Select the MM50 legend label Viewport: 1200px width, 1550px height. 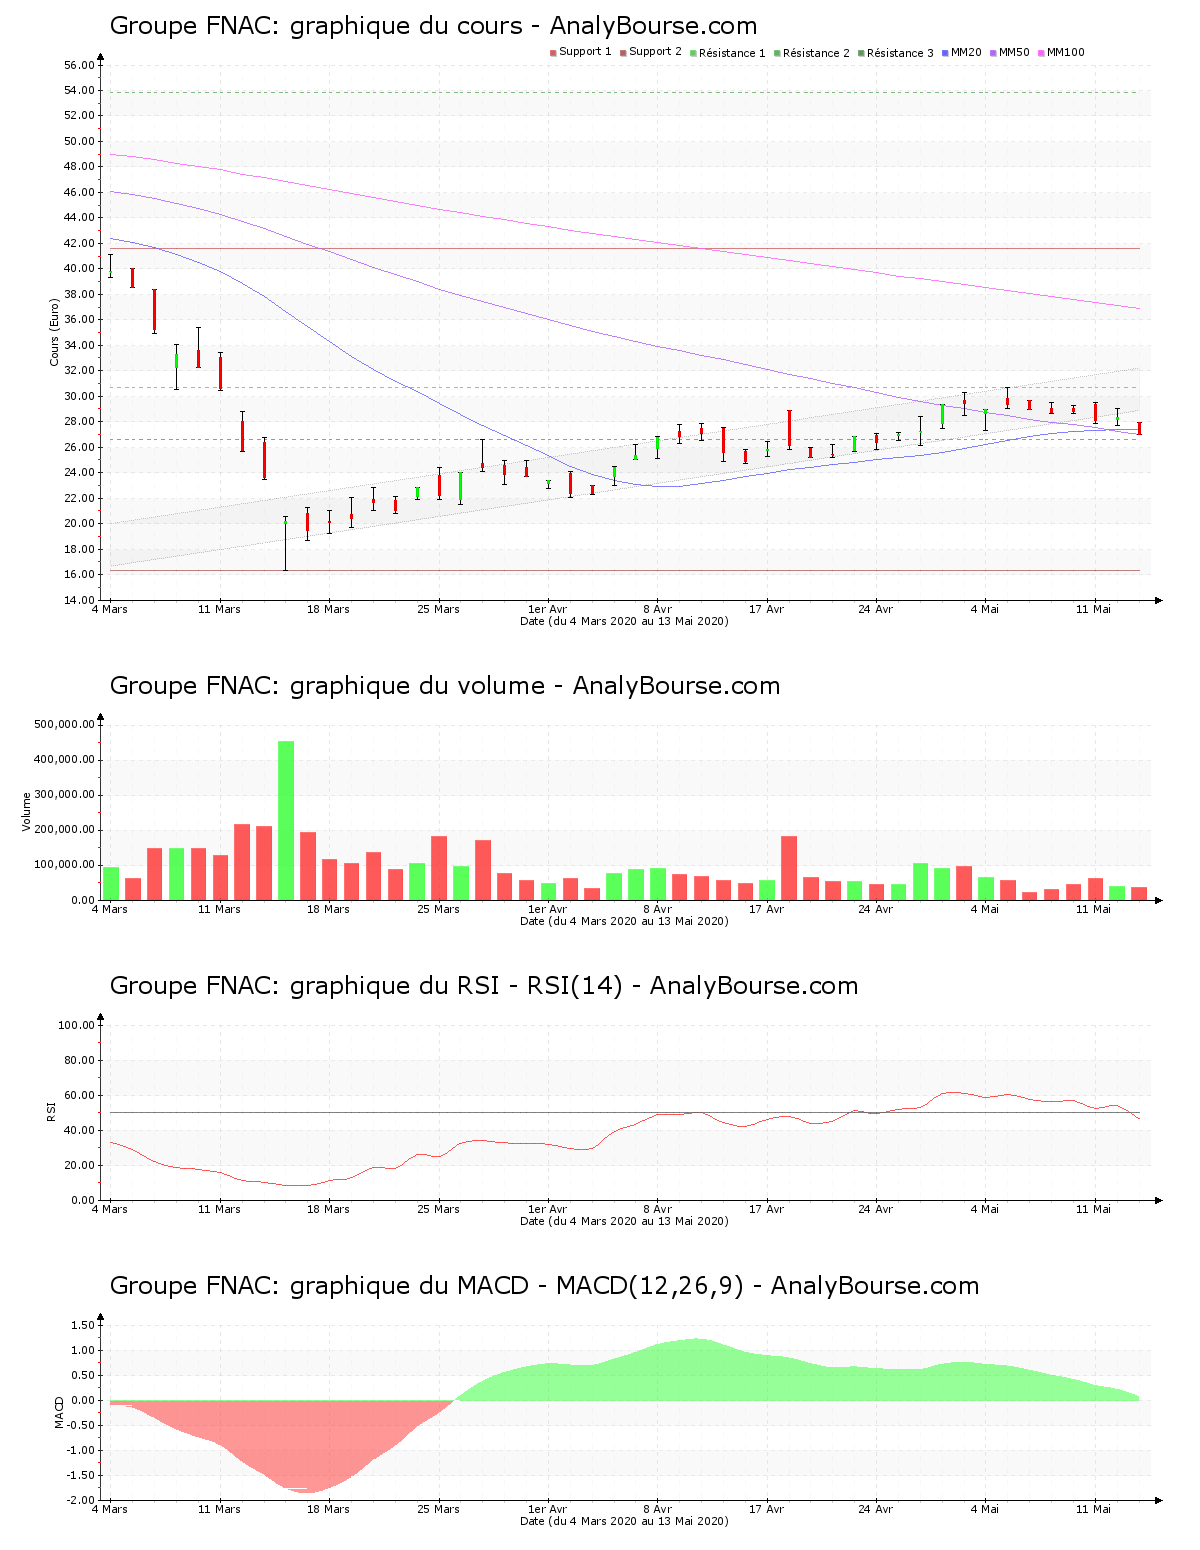(x=1014, y=52)
